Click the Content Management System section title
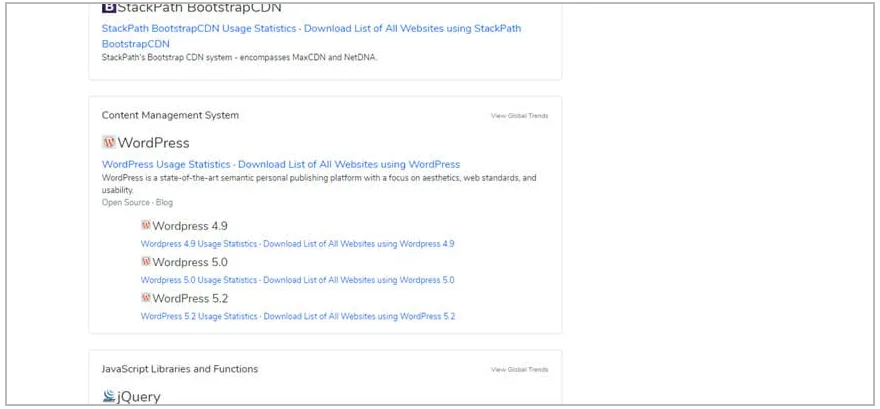 pos(170,115)
